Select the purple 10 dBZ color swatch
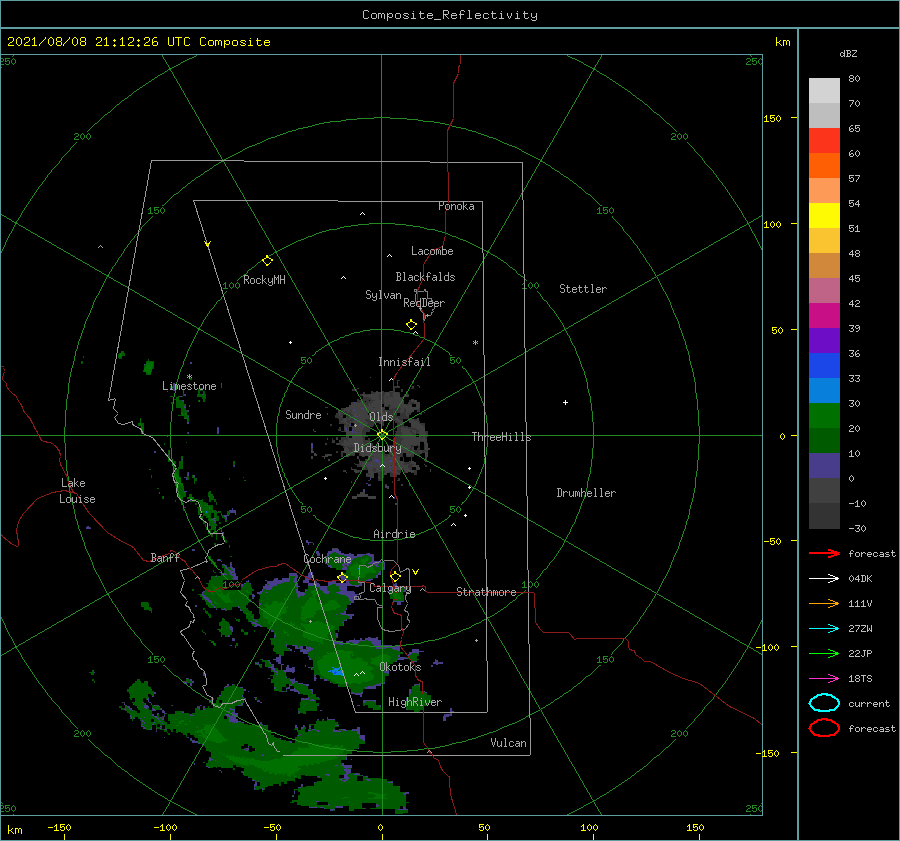900x841 pixels. pos(824,466)
